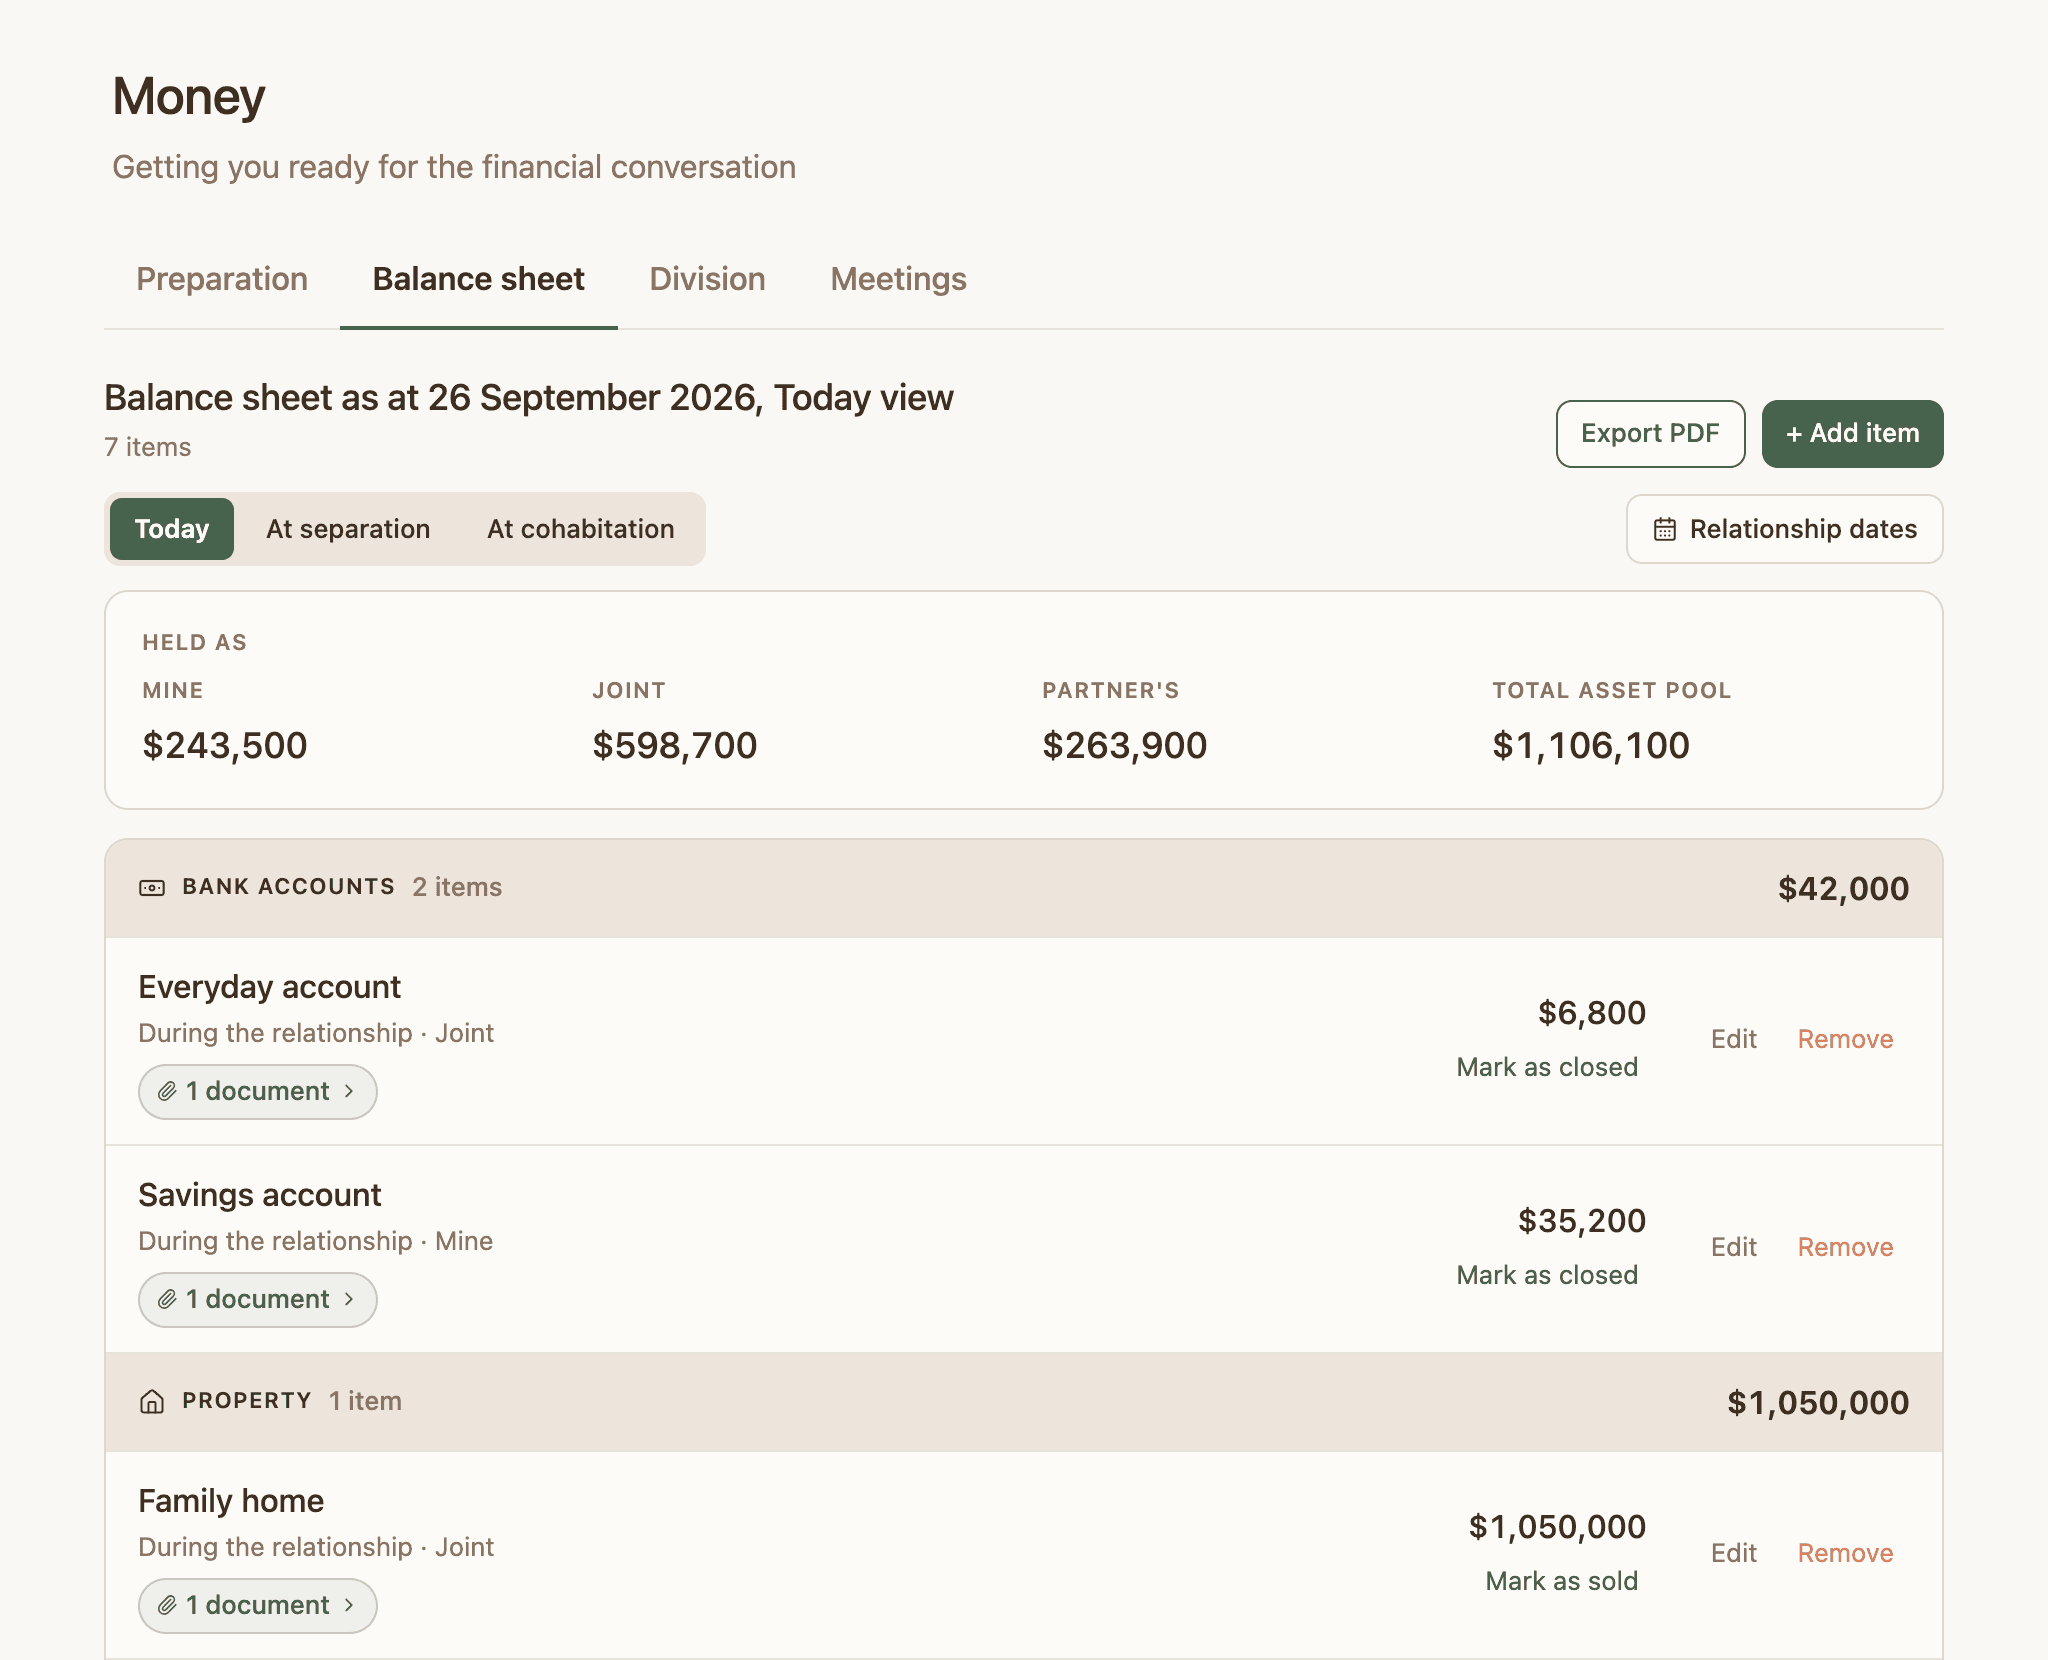The width and height of the screenshot is (2048, 1660).
Task: Click the Add item button
Action: 1853,434
